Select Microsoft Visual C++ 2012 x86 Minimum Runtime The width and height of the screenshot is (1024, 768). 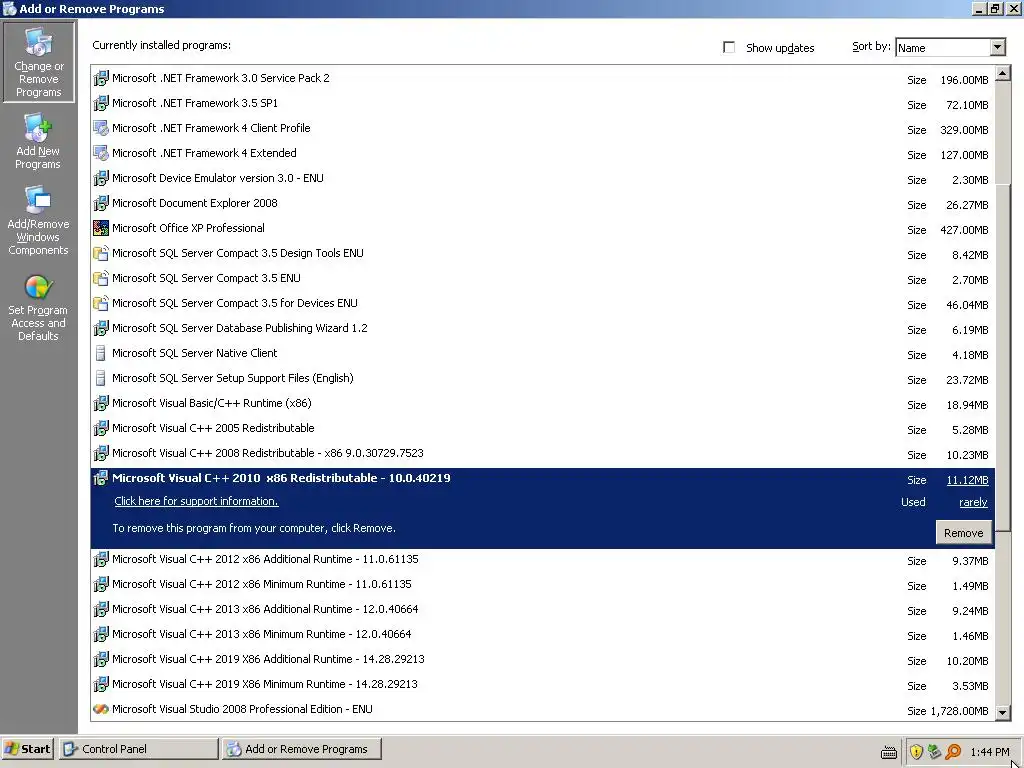click(261, 584)
